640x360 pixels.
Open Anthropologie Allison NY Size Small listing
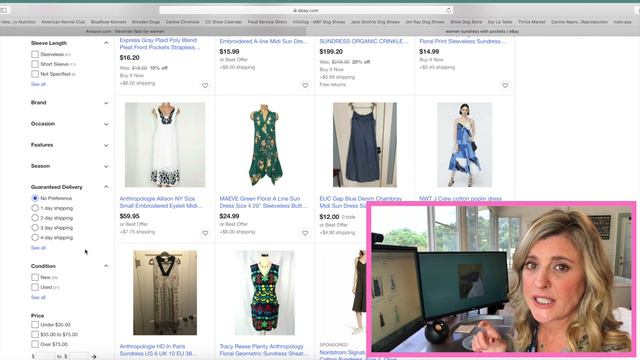[160, 202]
